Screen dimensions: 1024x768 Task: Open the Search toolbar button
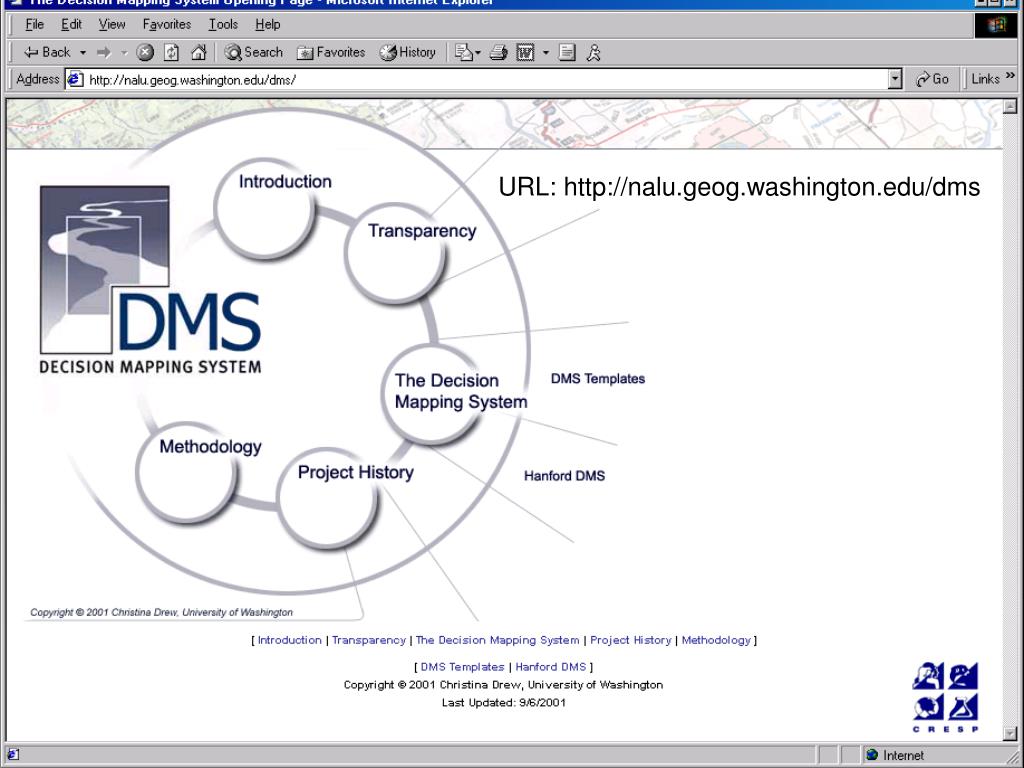click(x=253, y=52)
